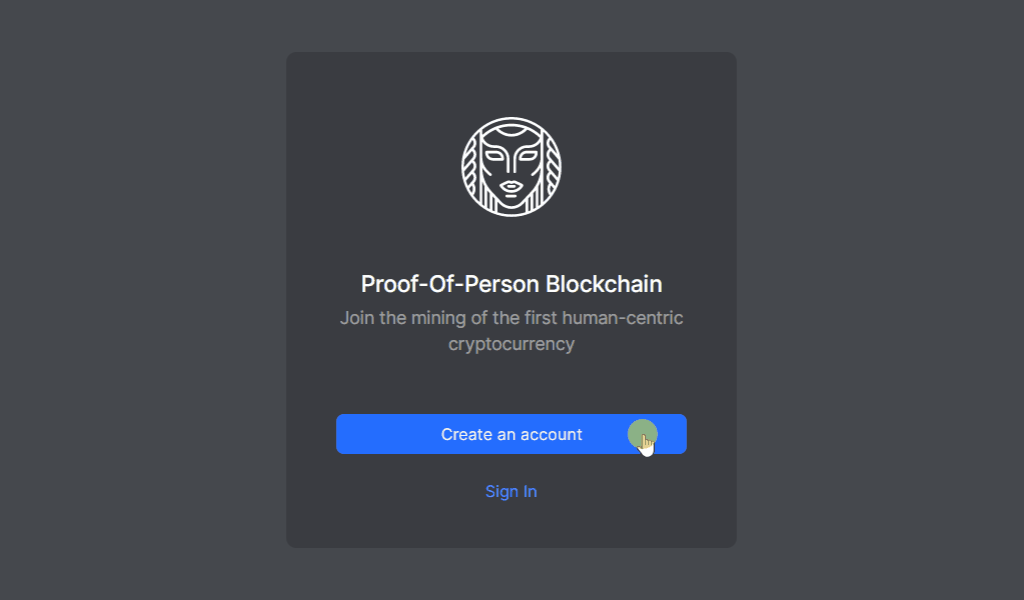This screenshot has width=1024, height=600.
Task: Click the white line-art face logo
Action: click(511, 166)
